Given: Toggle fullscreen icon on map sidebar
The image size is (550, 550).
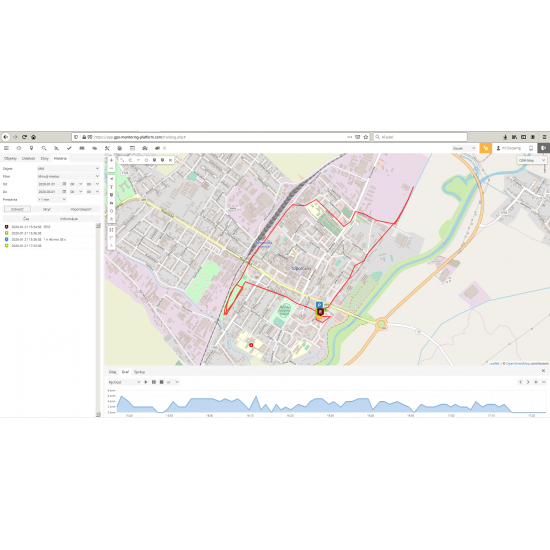Looking at the screenshot, I should (x=112, y=230).
